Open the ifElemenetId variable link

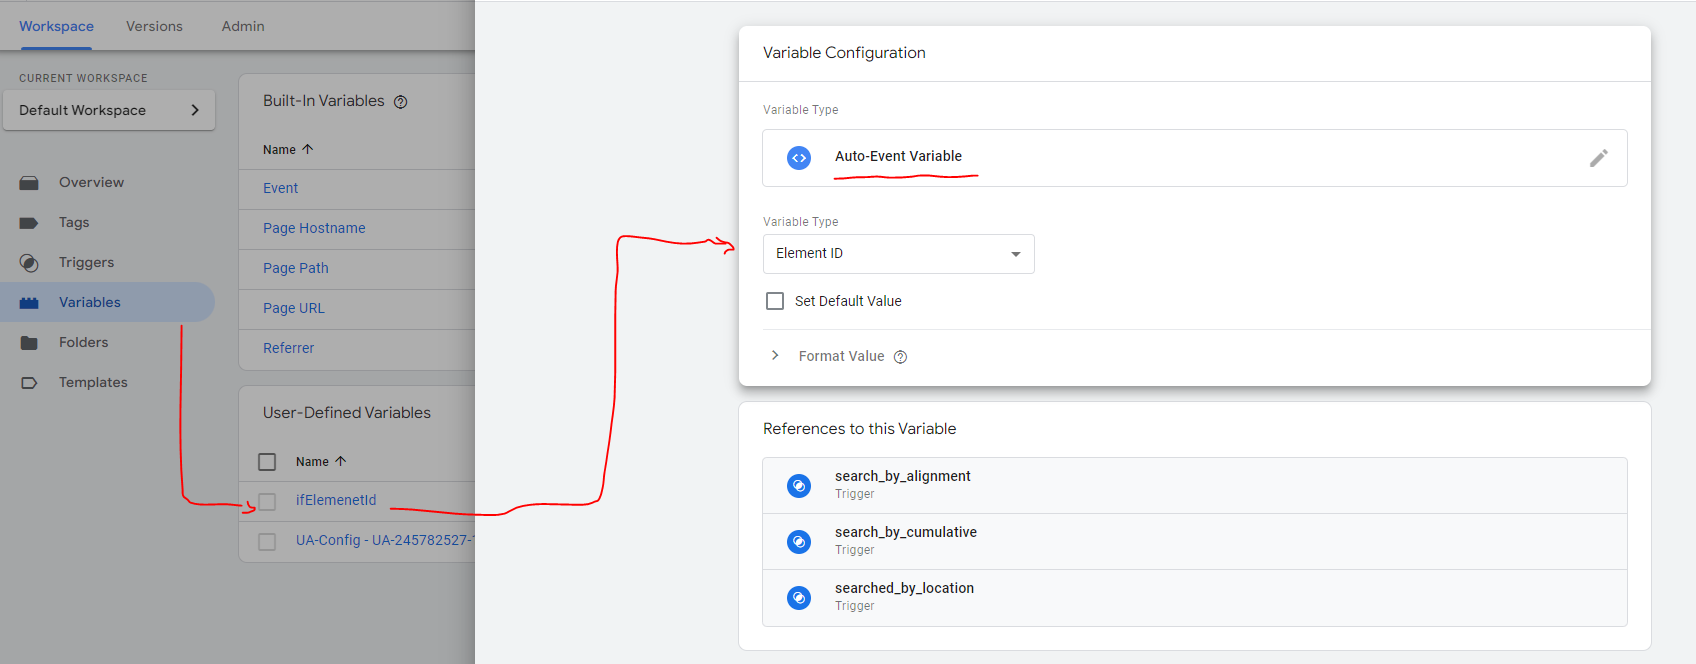click(336, 500)
